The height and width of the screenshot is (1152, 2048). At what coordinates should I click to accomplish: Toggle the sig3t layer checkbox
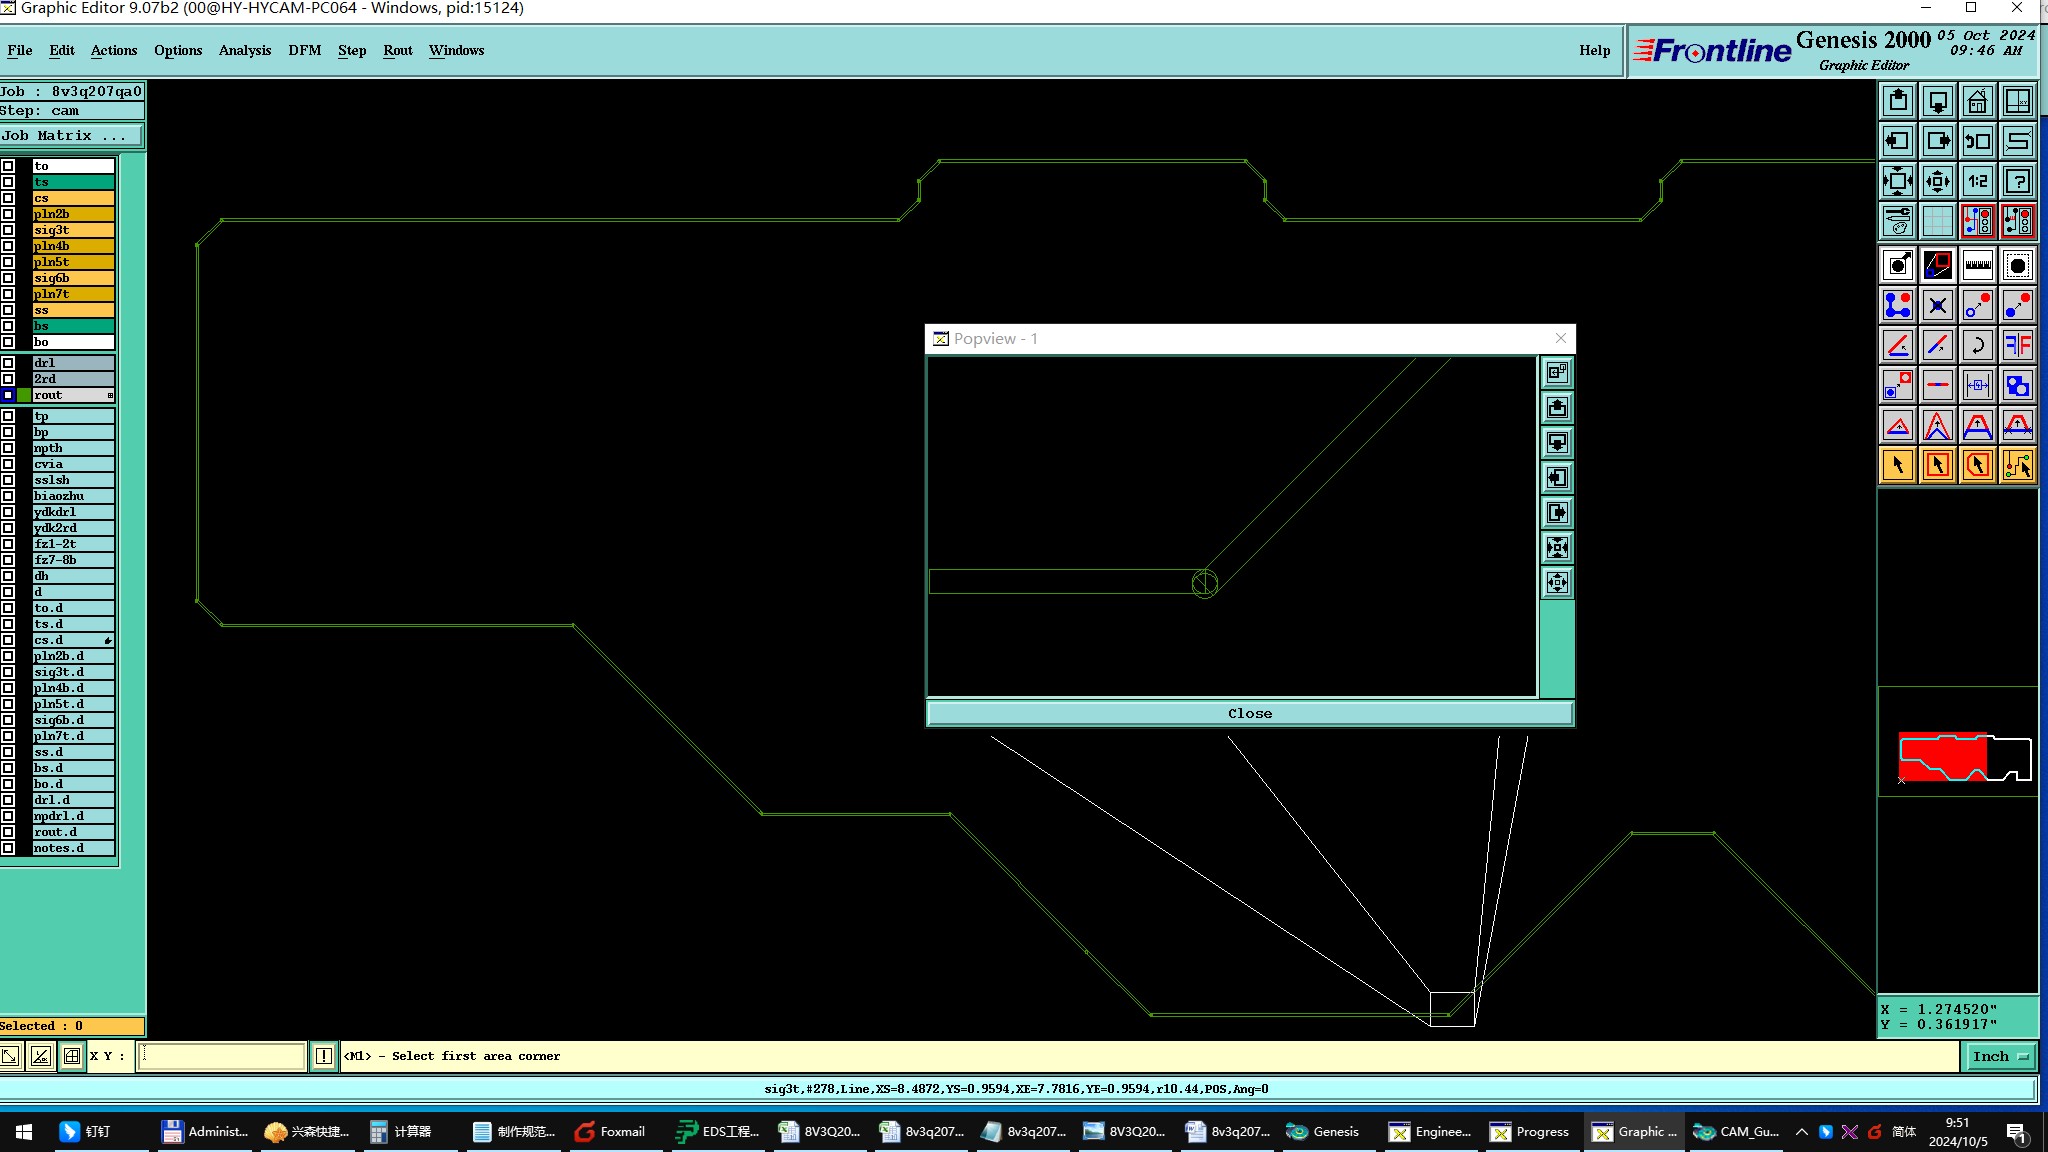(8, 230)
